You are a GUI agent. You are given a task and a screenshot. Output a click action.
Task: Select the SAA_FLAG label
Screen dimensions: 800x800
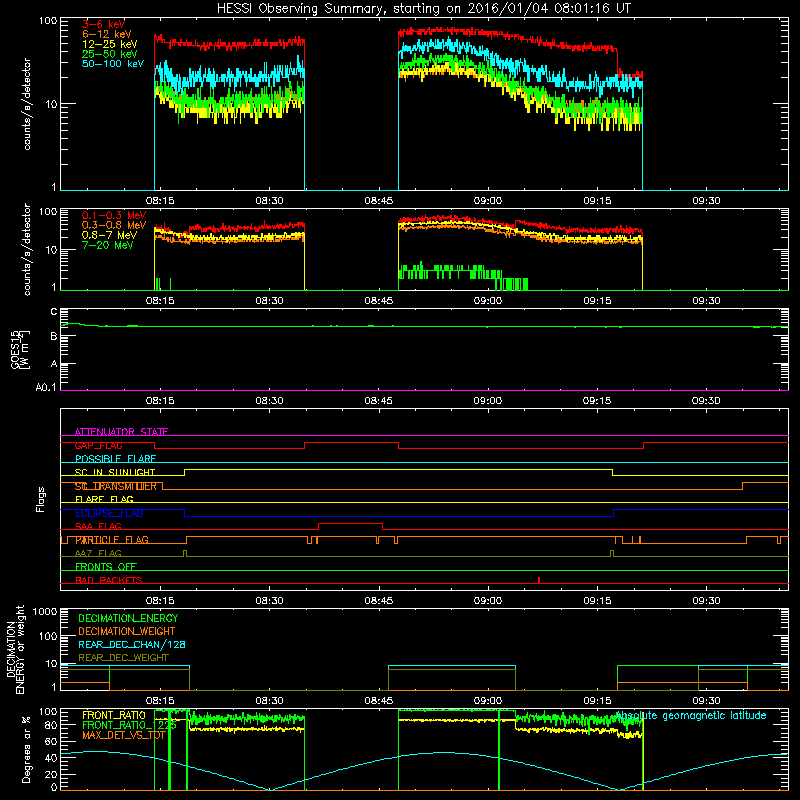coord(98,526)
